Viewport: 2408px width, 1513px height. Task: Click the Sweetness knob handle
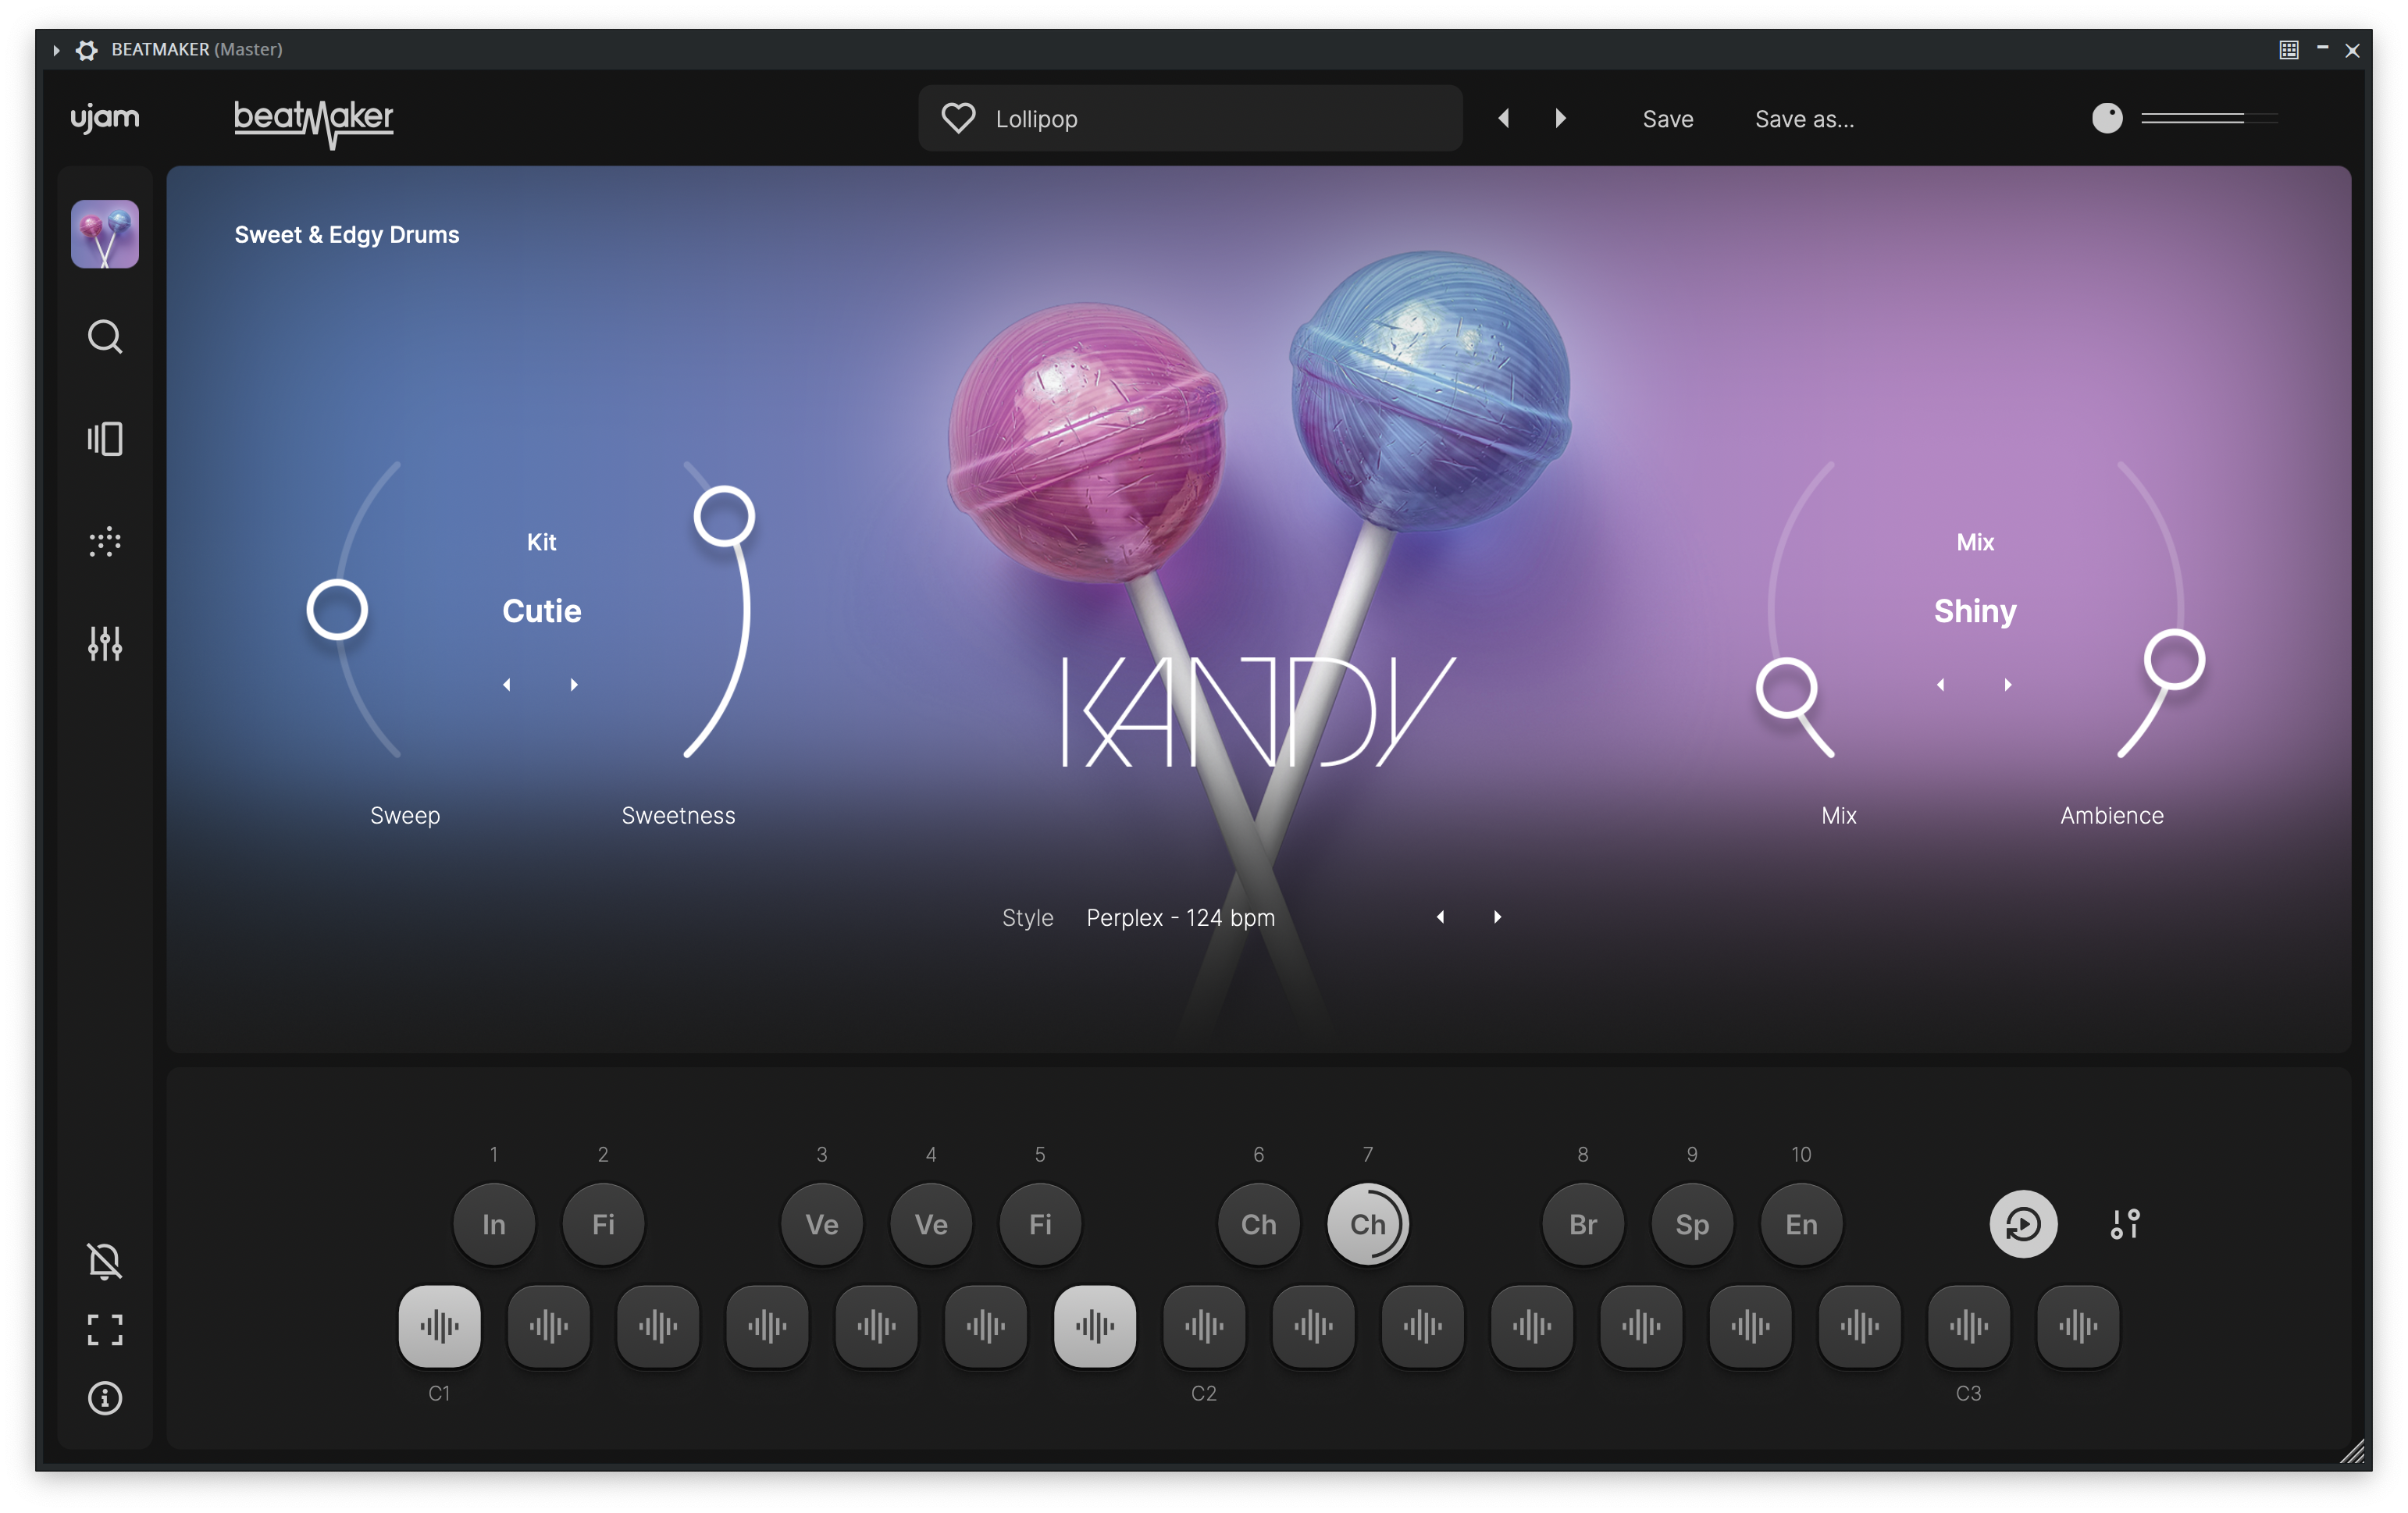(x=724, y=517)
